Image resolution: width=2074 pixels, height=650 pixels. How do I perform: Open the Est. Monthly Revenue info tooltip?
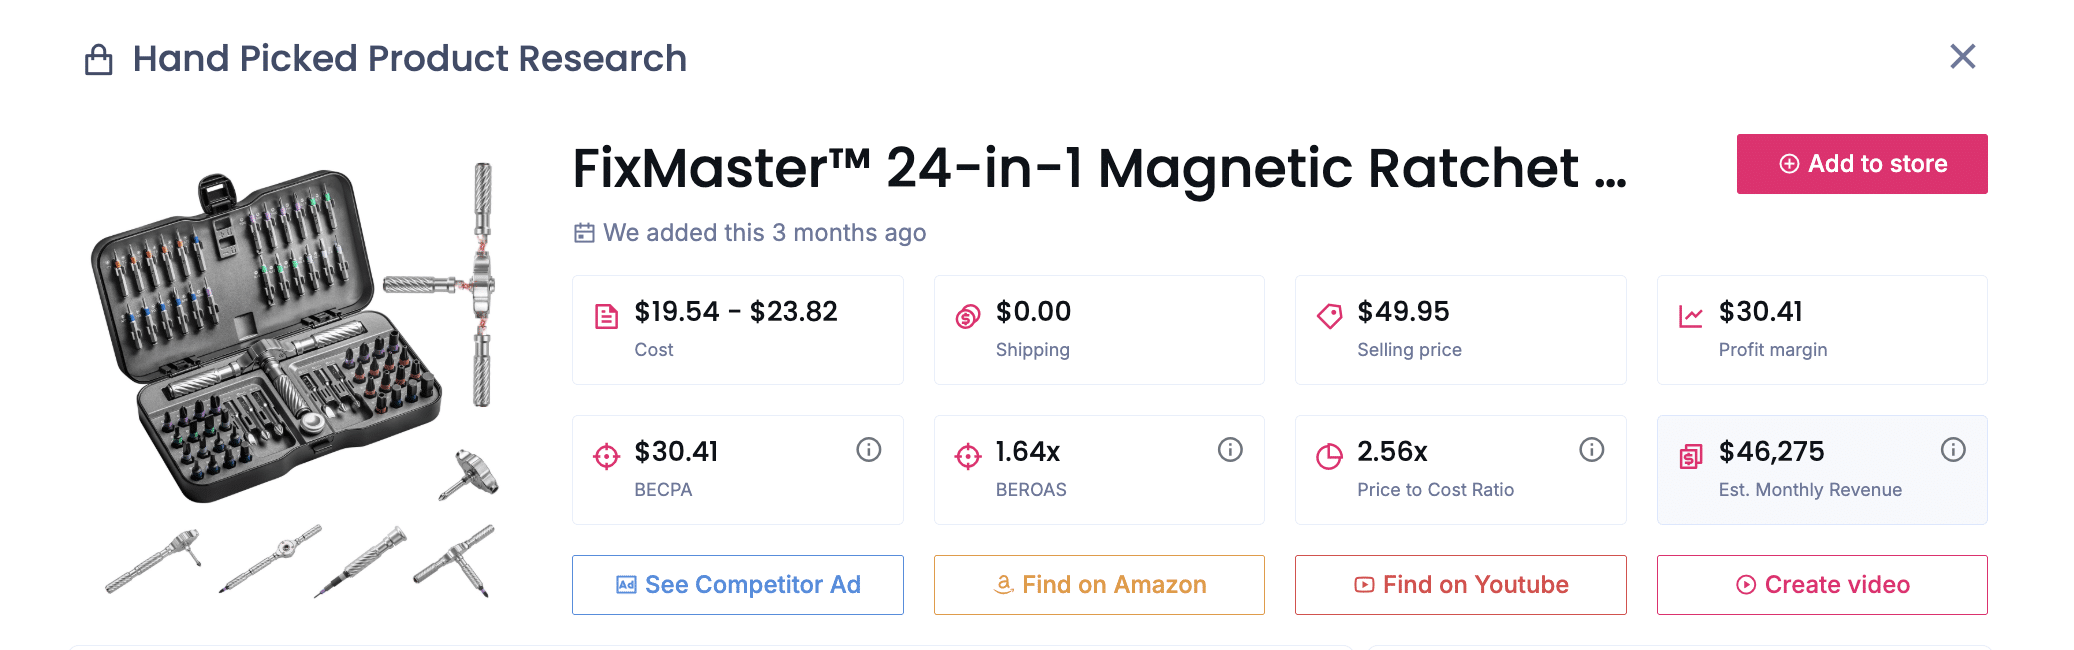pos(1952,450)
